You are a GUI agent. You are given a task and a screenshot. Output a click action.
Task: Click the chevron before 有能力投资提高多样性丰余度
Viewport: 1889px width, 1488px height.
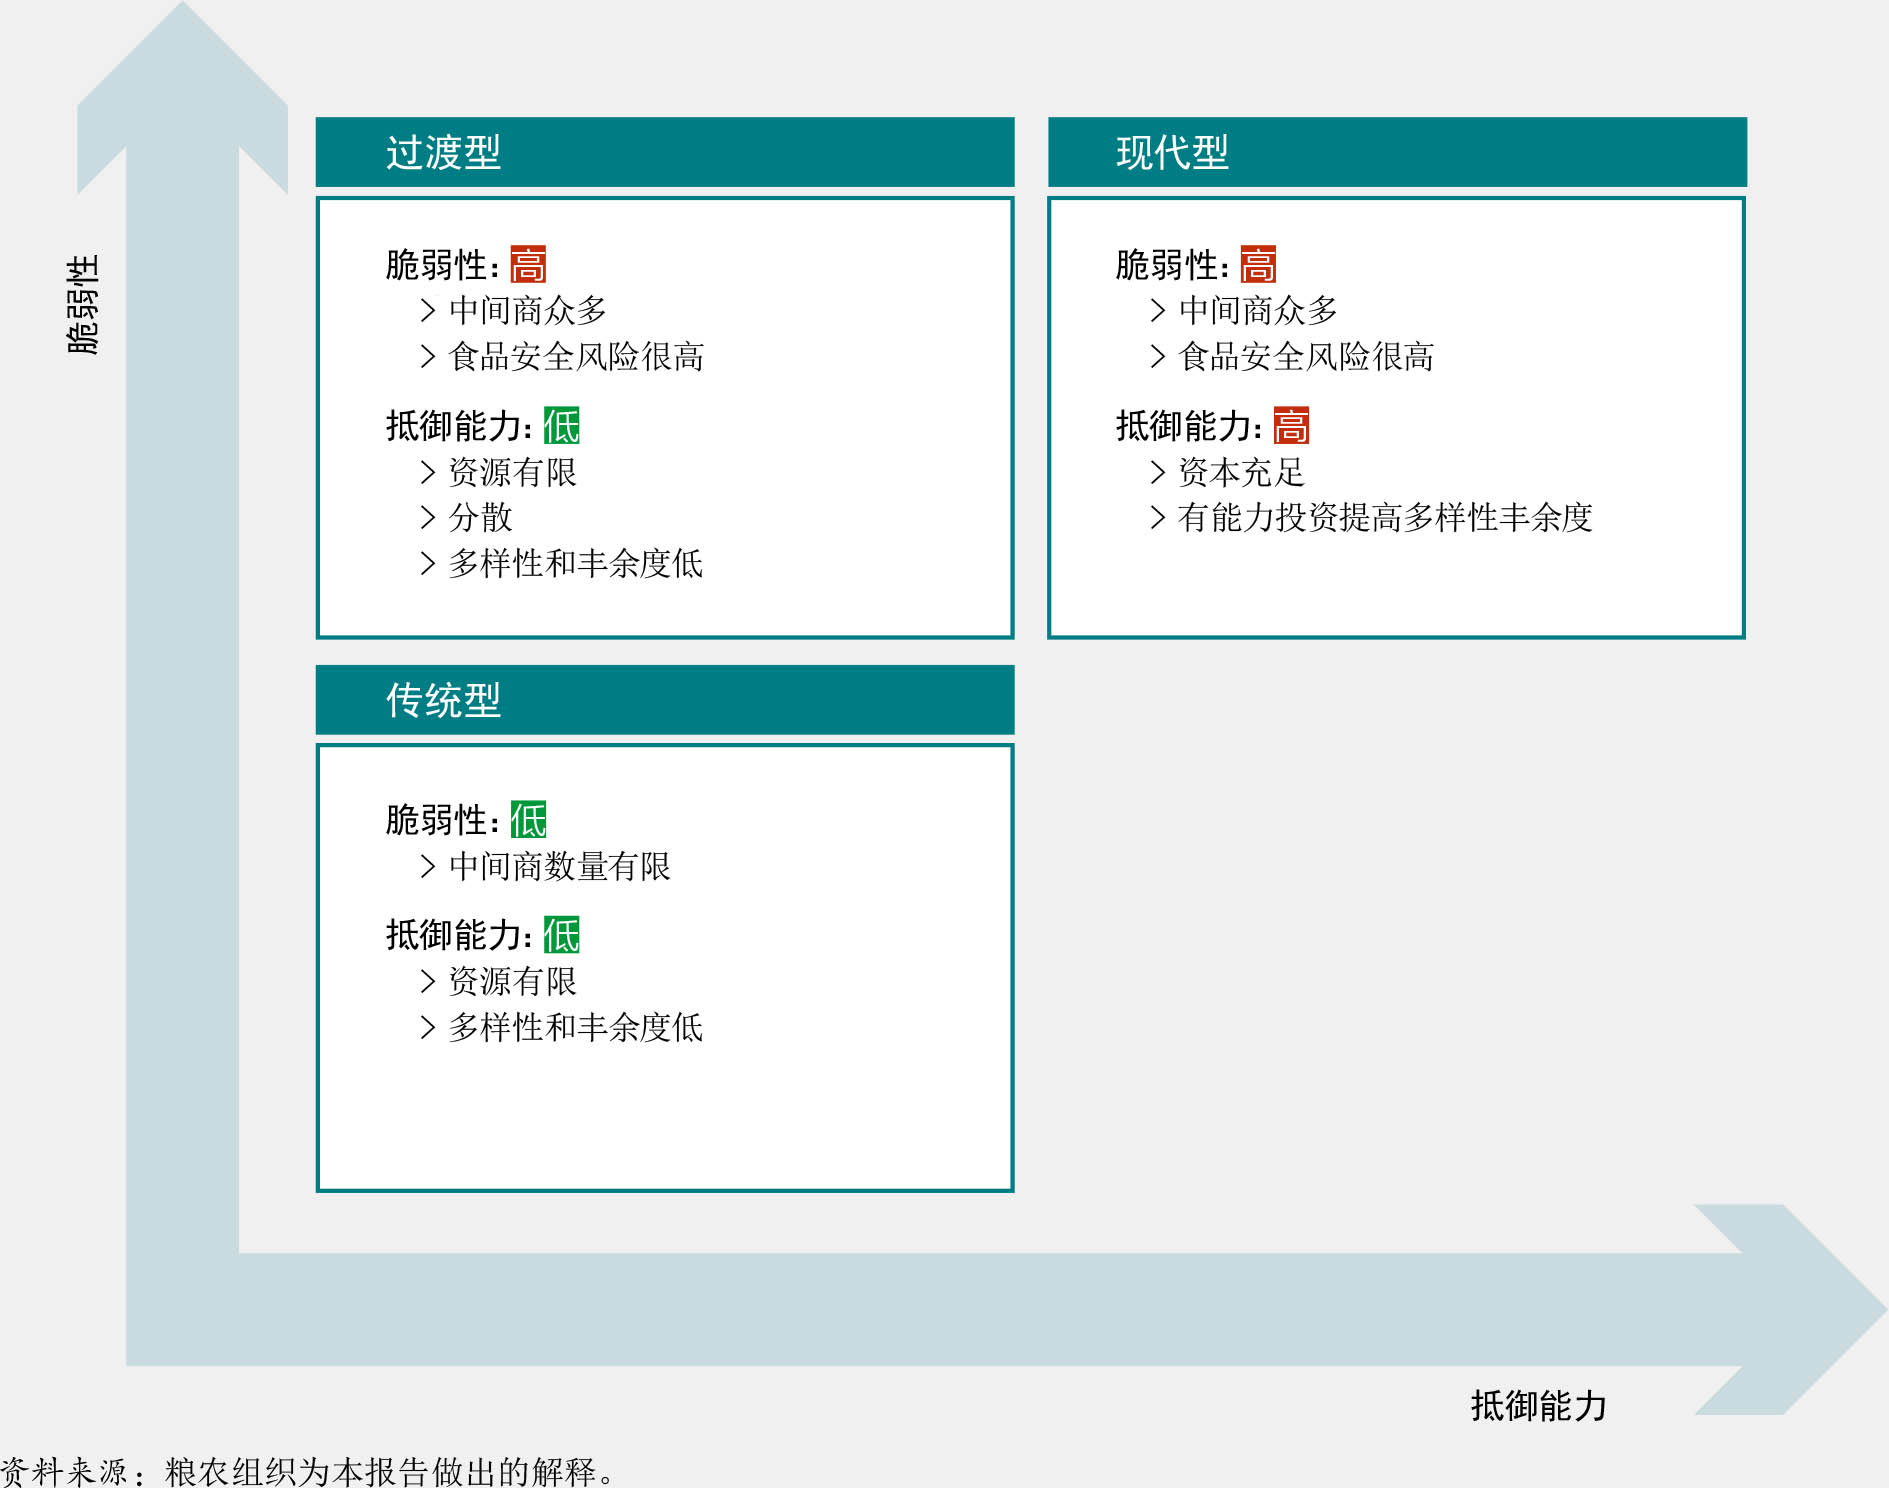pyautogui.click(x=1158, y=517)
